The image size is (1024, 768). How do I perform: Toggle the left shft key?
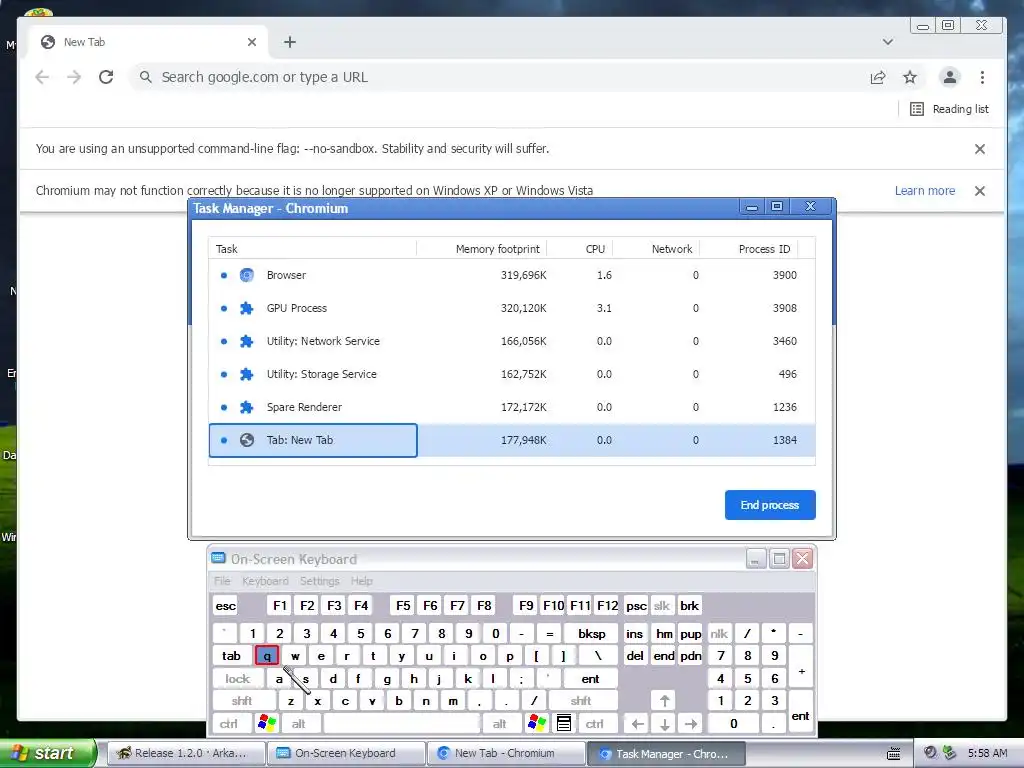(242, 701)
